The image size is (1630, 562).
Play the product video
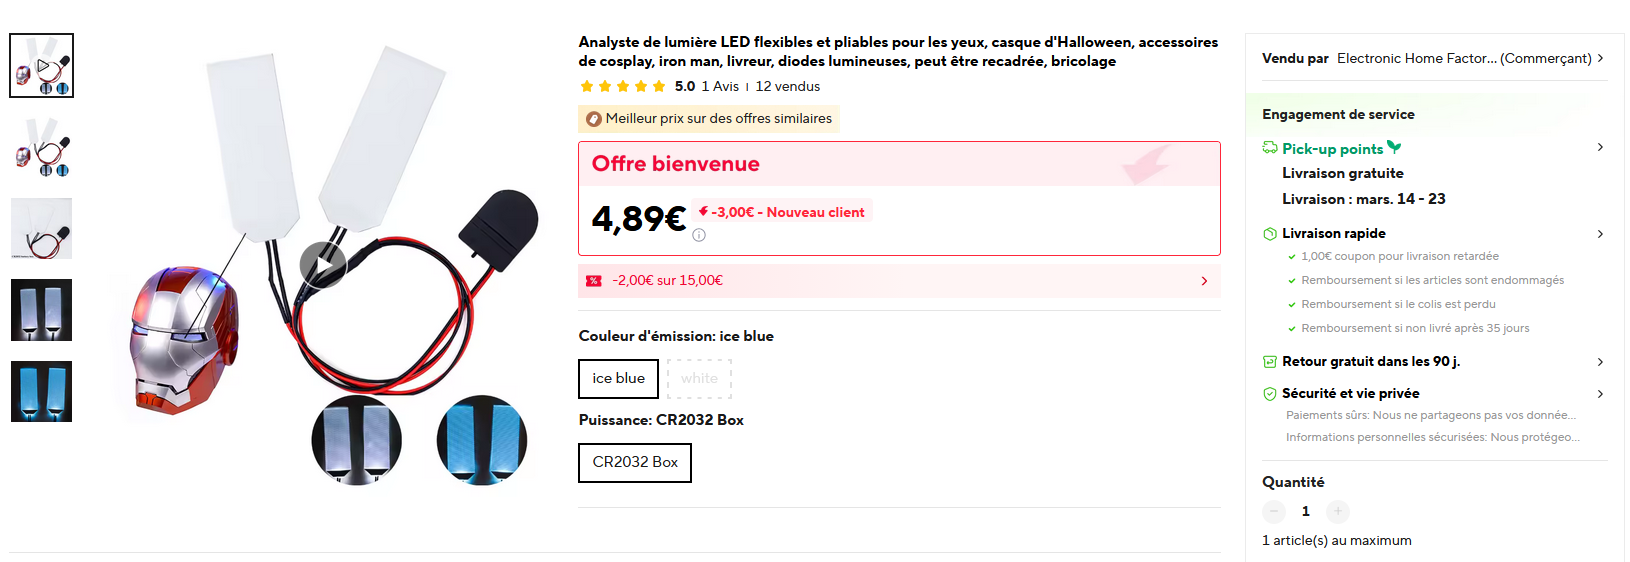point(323,265)
